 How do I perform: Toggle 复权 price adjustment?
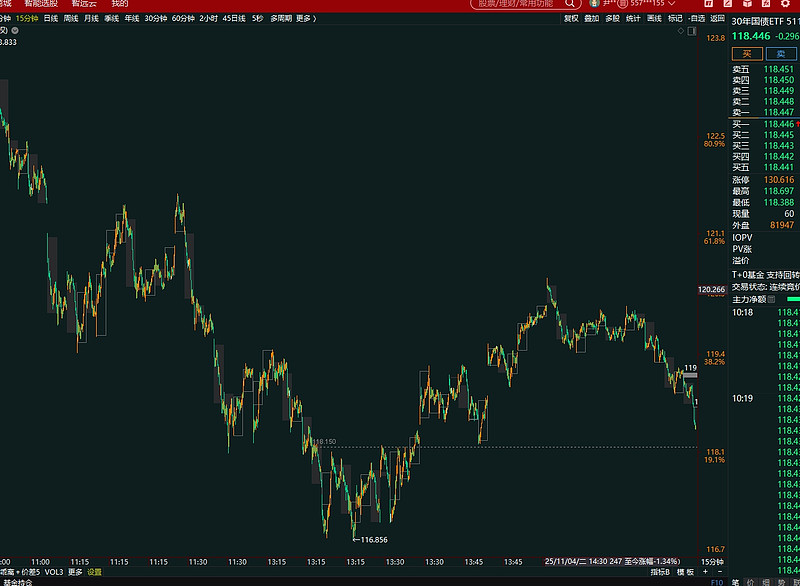tap(571, 18)
